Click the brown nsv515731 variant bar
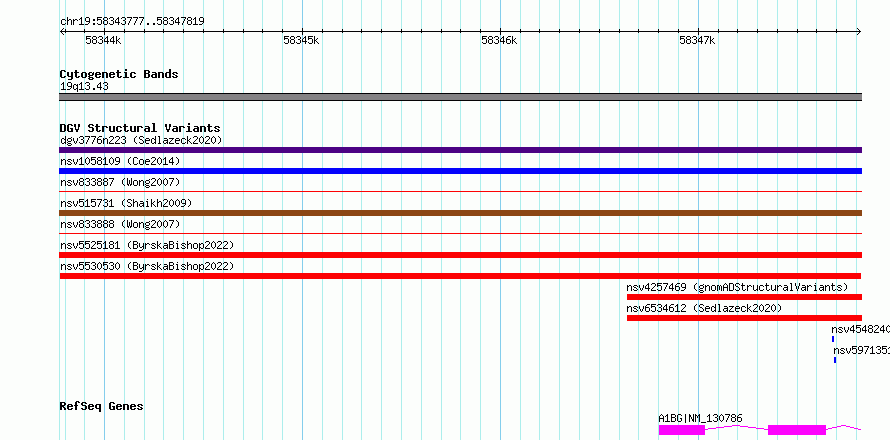Image resolution: width=890 pixels, height=440 pixels. pyautogui.click(x=460, y=213)
